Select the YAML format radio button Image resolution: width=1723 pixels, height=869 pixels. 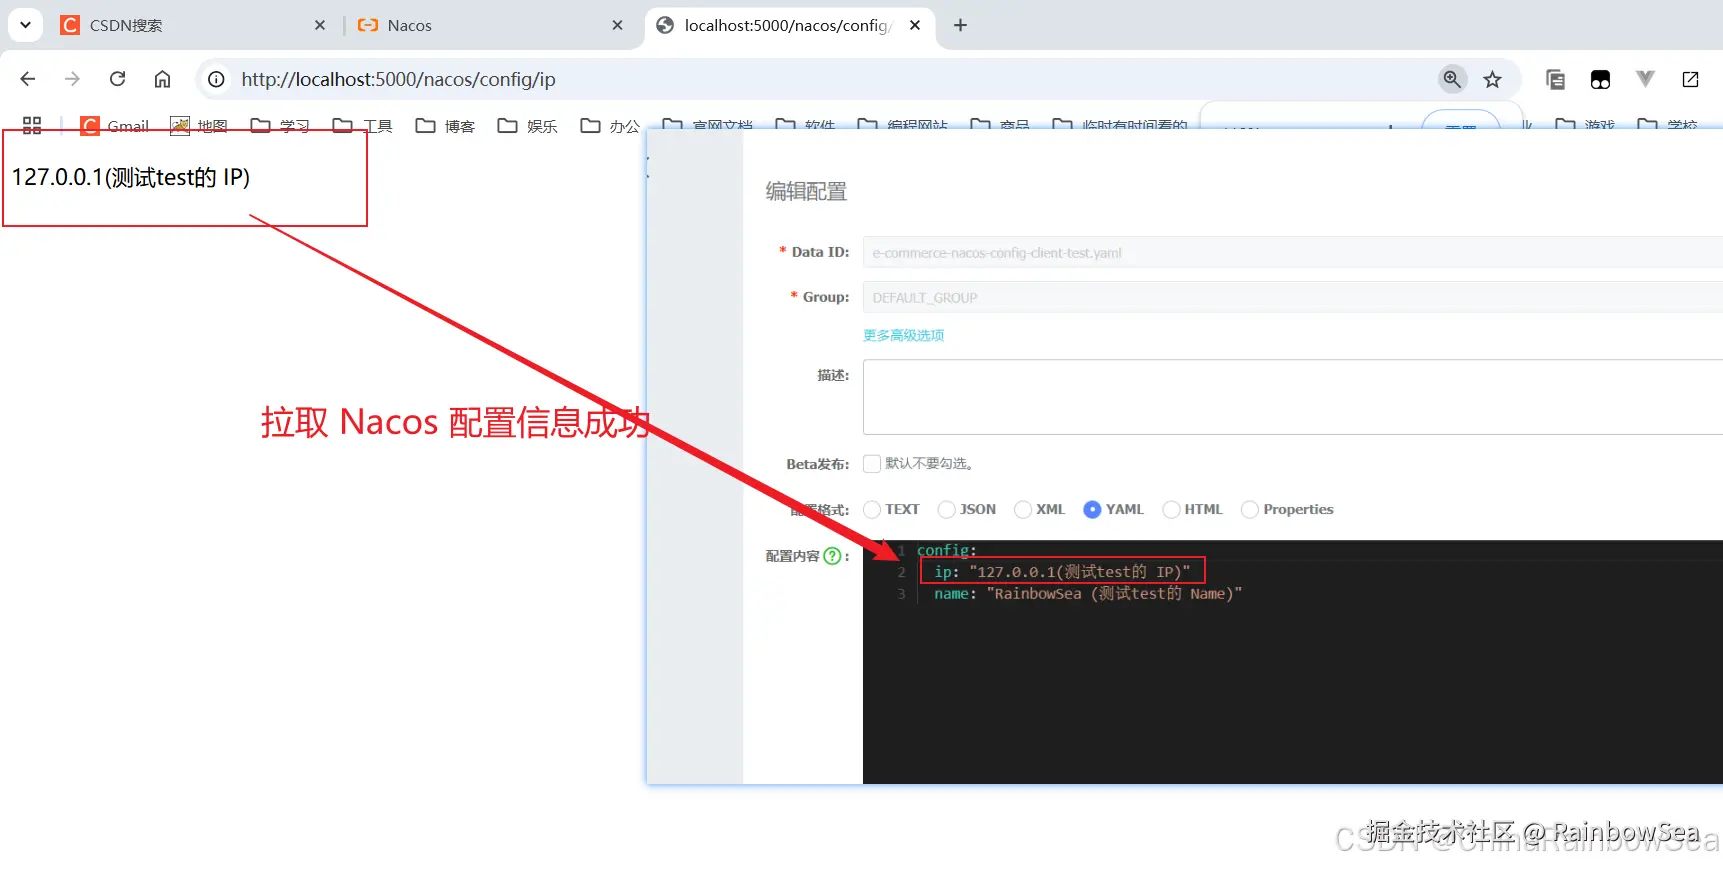pyautogui.click(x=1092, y=510)
